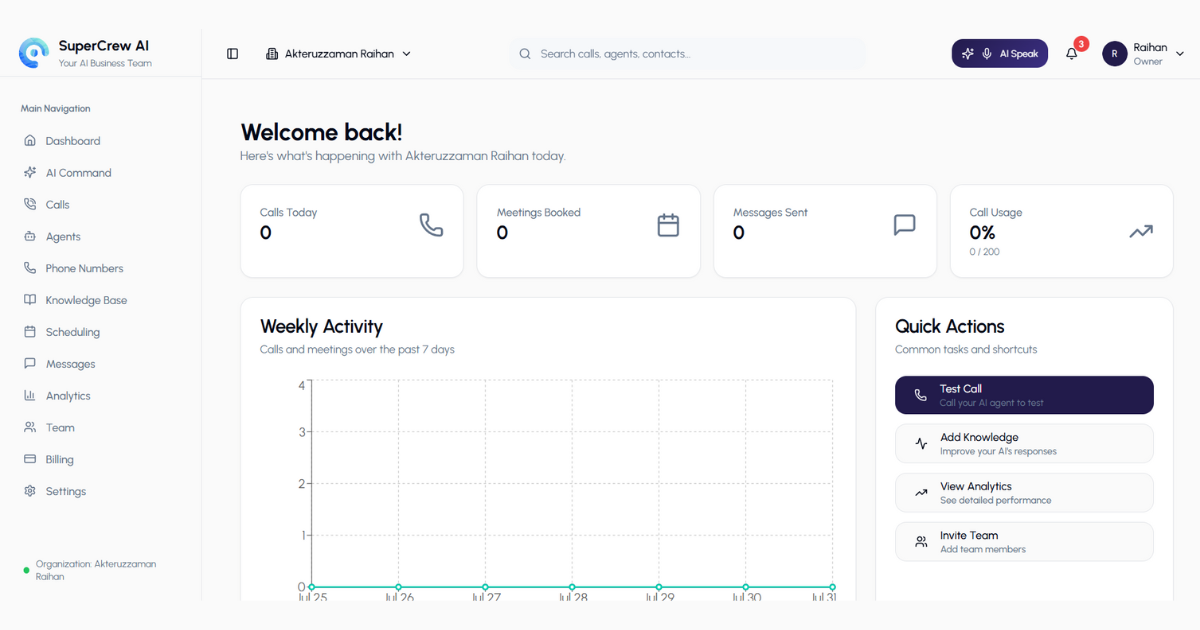Click chat icon on Messages Sent card
Screen dimensions: 1200x630
tap(904, 225)
